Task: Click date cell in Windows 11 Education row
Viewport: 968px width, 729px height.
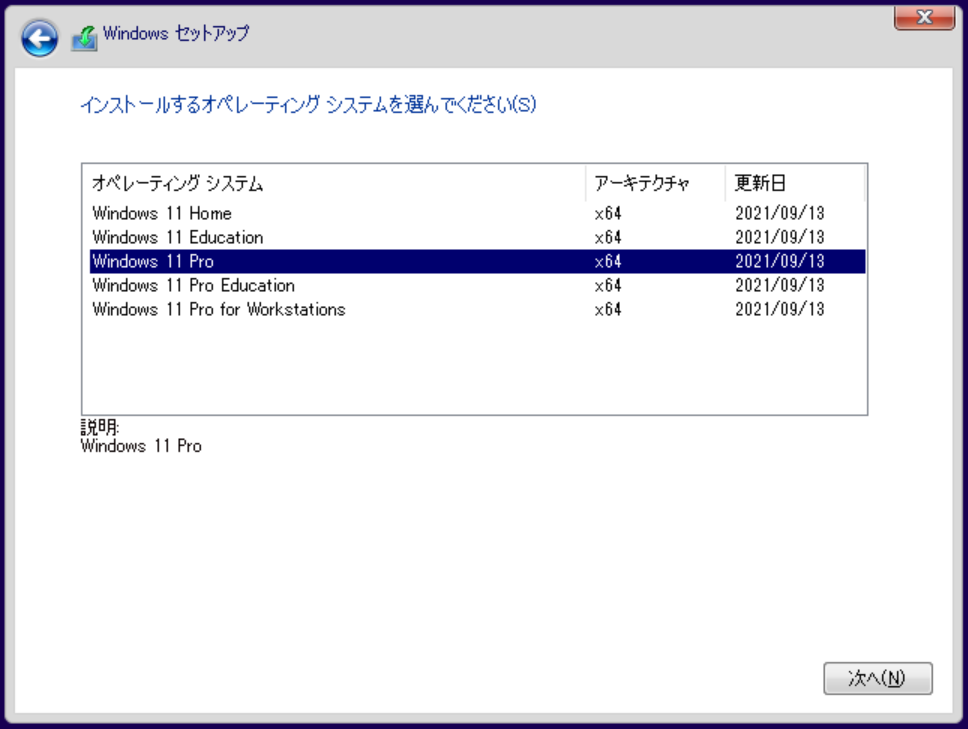Action: click(780, 238)
